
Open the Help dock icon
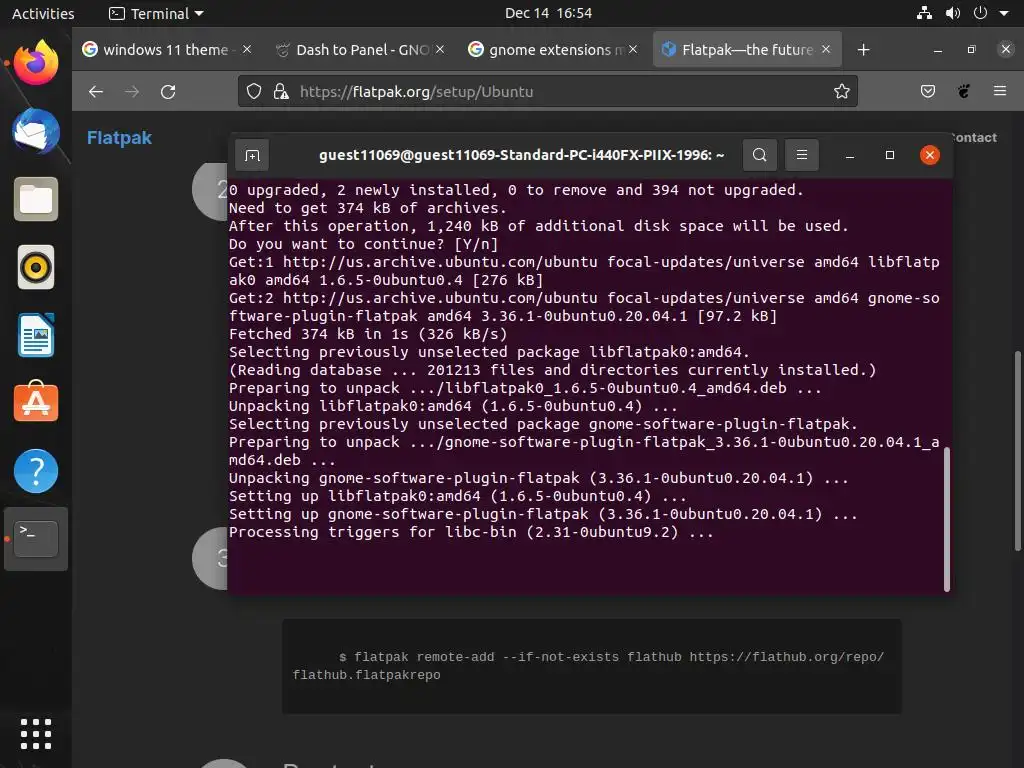(x=36, y=471)
